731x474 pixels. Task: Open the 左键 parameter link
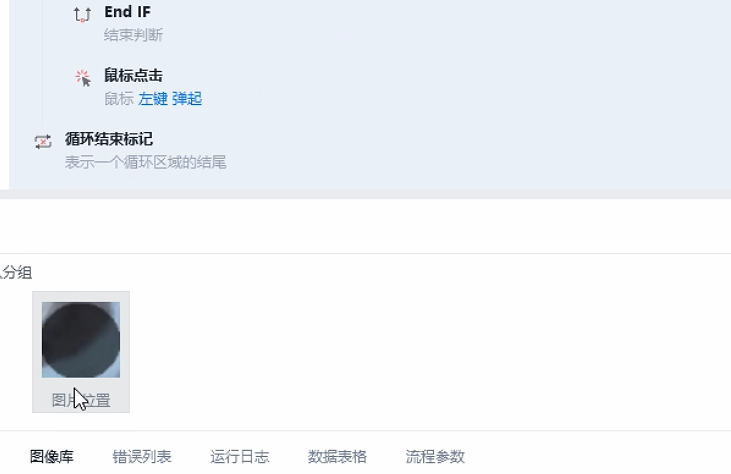[x=153, y=99]
